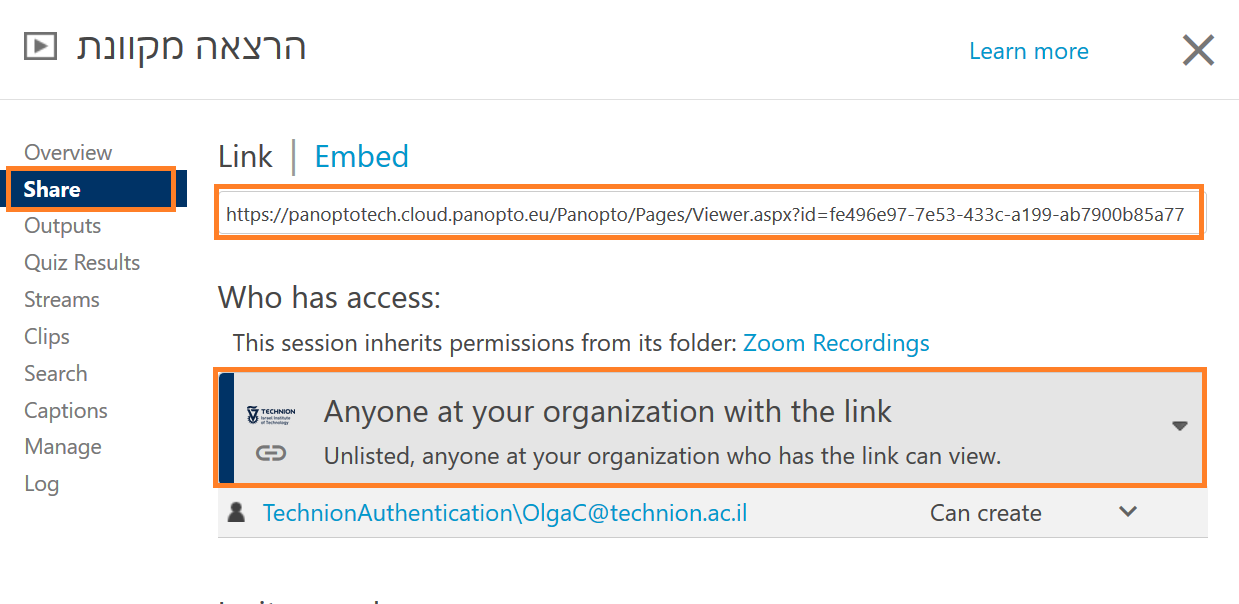Open the Zoom Recordings folder link

(836, 343)
